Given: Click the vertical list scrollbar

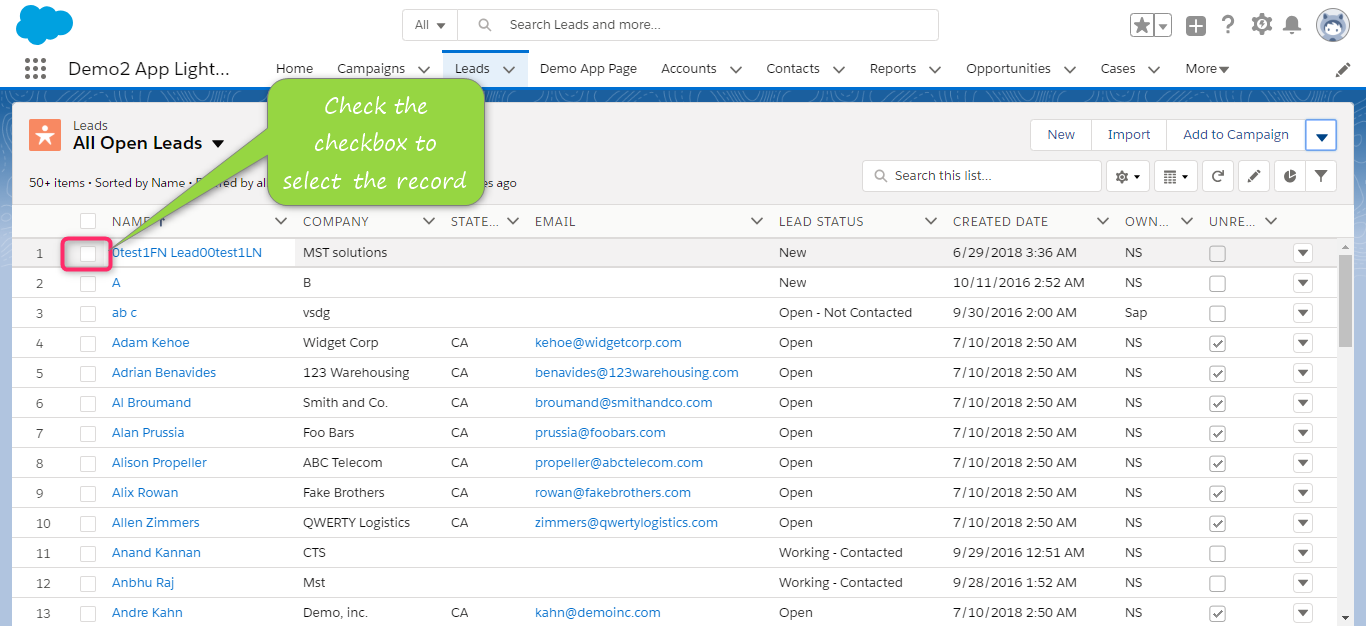Looking at the screenshot, I should [1345, 300].
